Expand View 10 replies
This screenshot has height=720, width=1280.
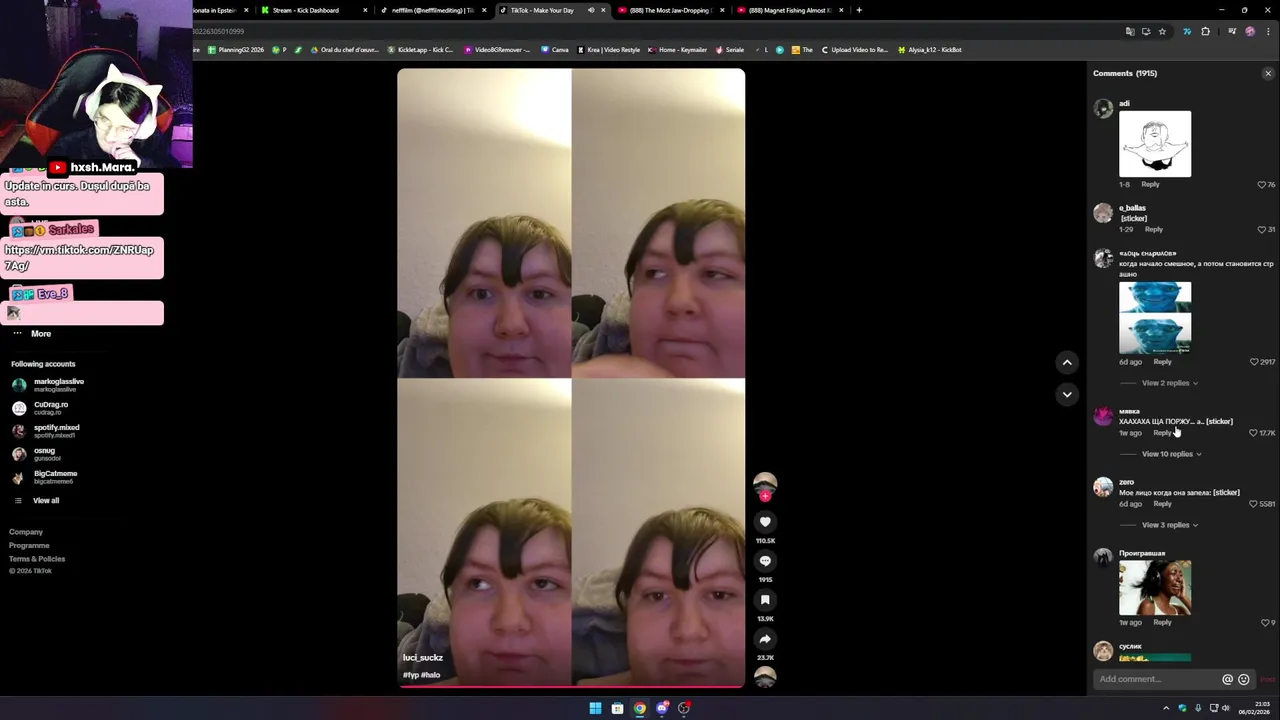[1172, 454]
